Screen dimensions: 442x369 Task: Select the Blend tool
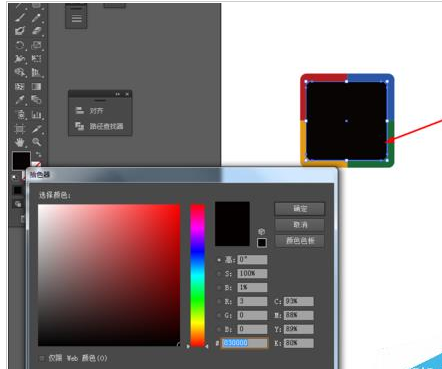coord(36,100)
